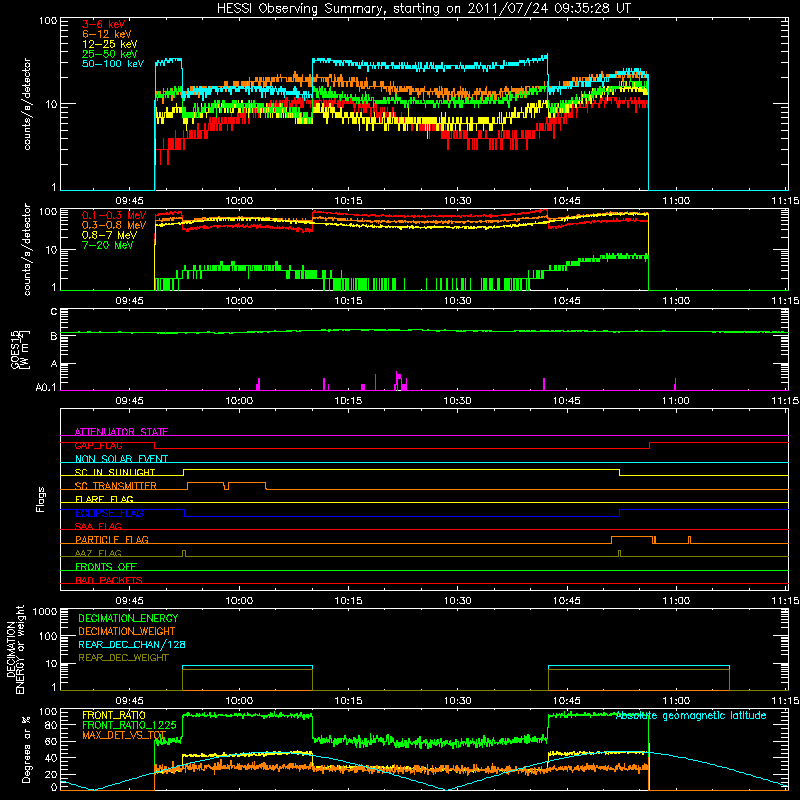Click the Degrees or % axis title
Image resolution: width=800 pixels, height=800 pixels.
click(26, 750)
